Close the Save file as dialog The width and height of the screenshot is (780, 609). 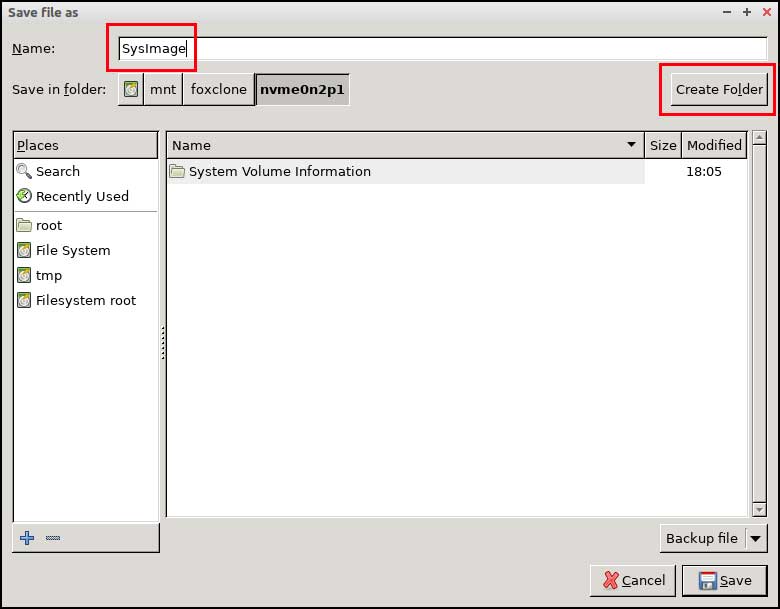point(767,12)
